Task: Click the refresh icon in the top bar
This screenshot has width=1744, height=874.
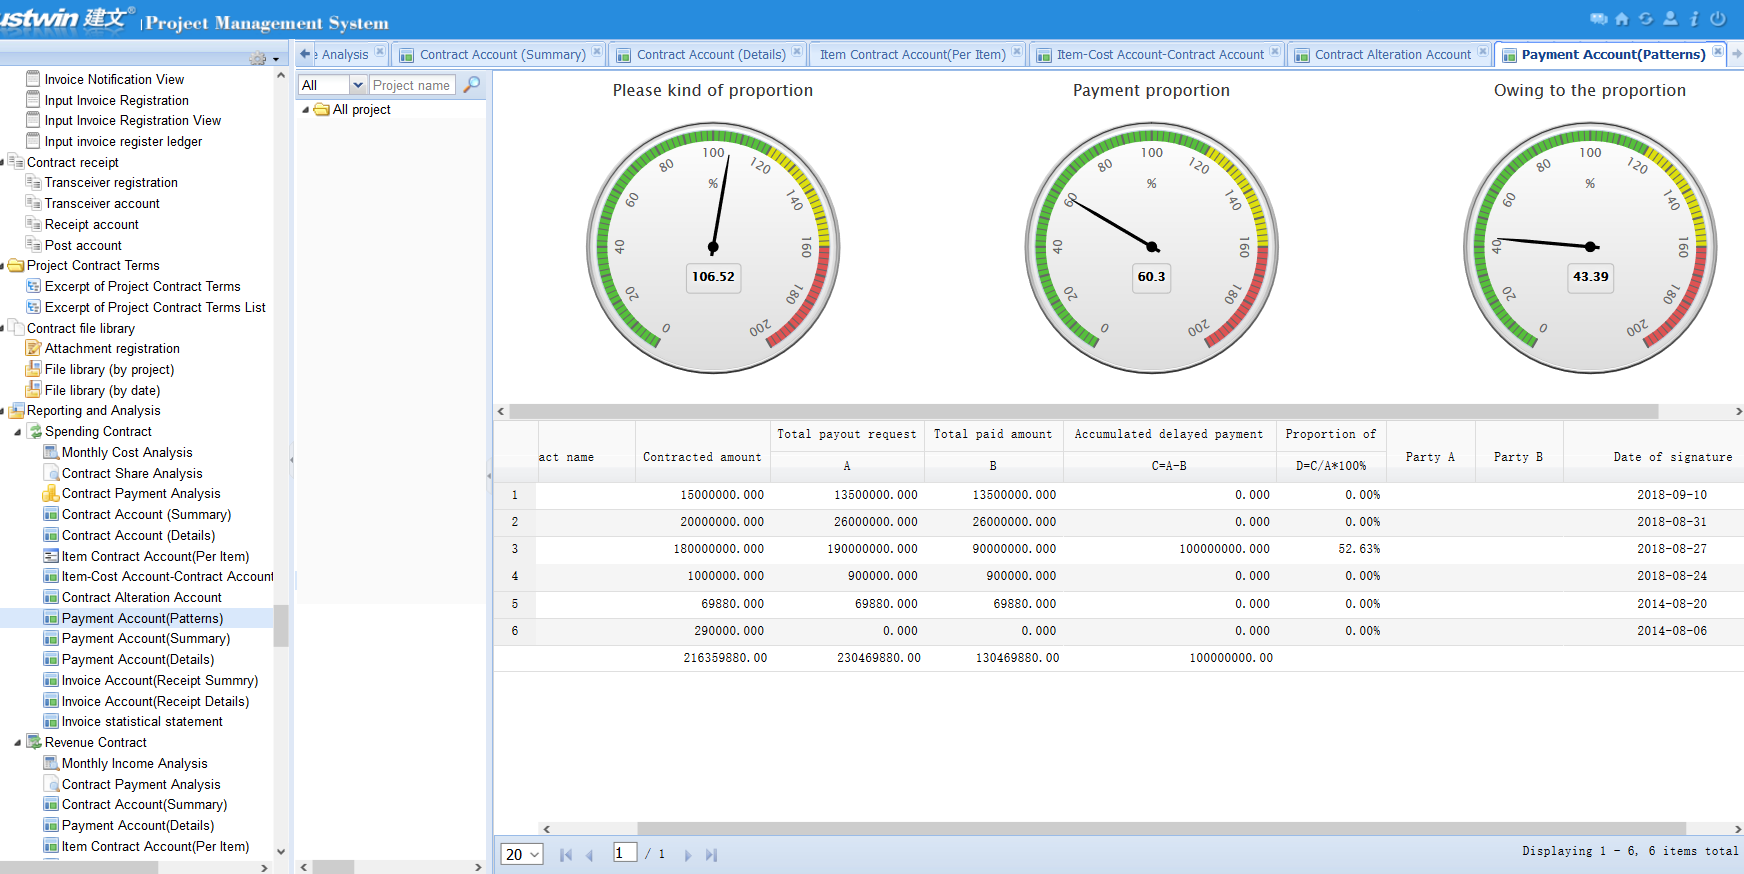Action: [1646, 19]
